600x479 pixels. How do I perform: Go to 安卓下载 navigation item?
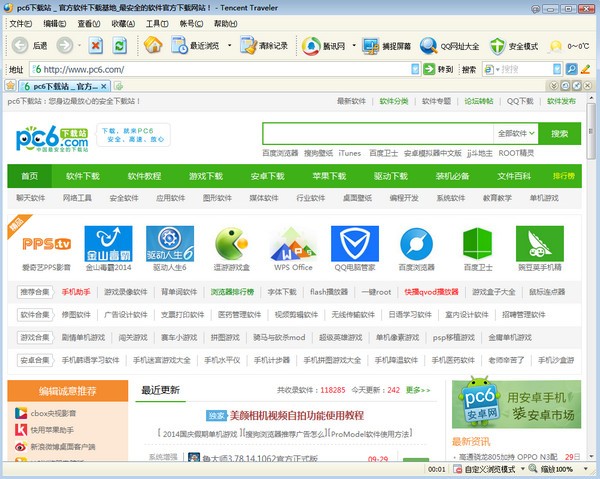(267, 176)
